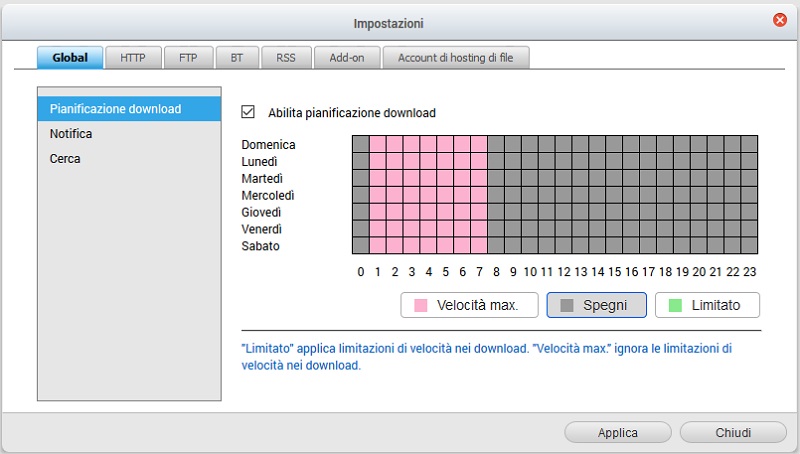Click the Sabato hour 23 schedule cell
This screenshot has height=454, width=800.
point(749,246)
